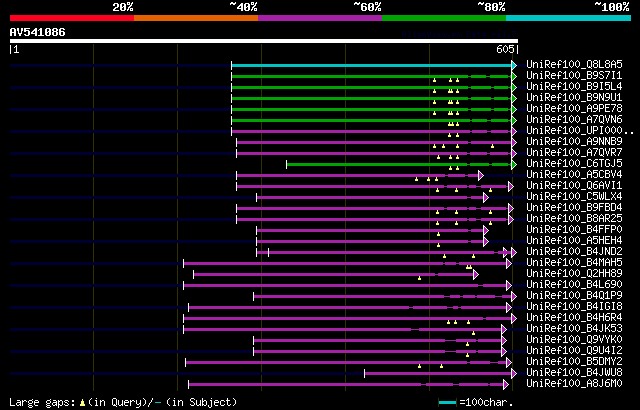Select the UniRef100_B5DMY2 label
This screenshot has height=410, width=640.
pyautogui.click(x=574, y=362)
